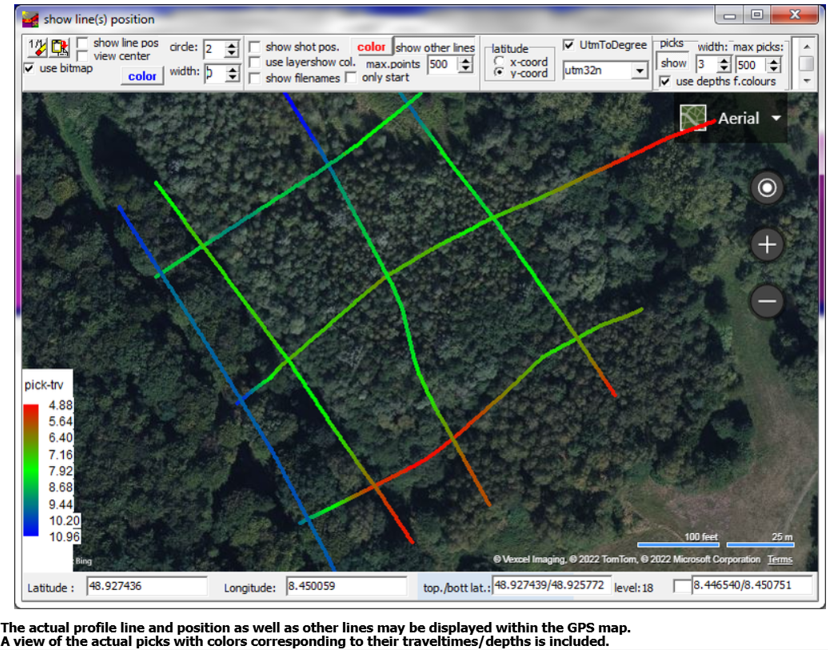Decrease the circle value with its down arrow

232,53
